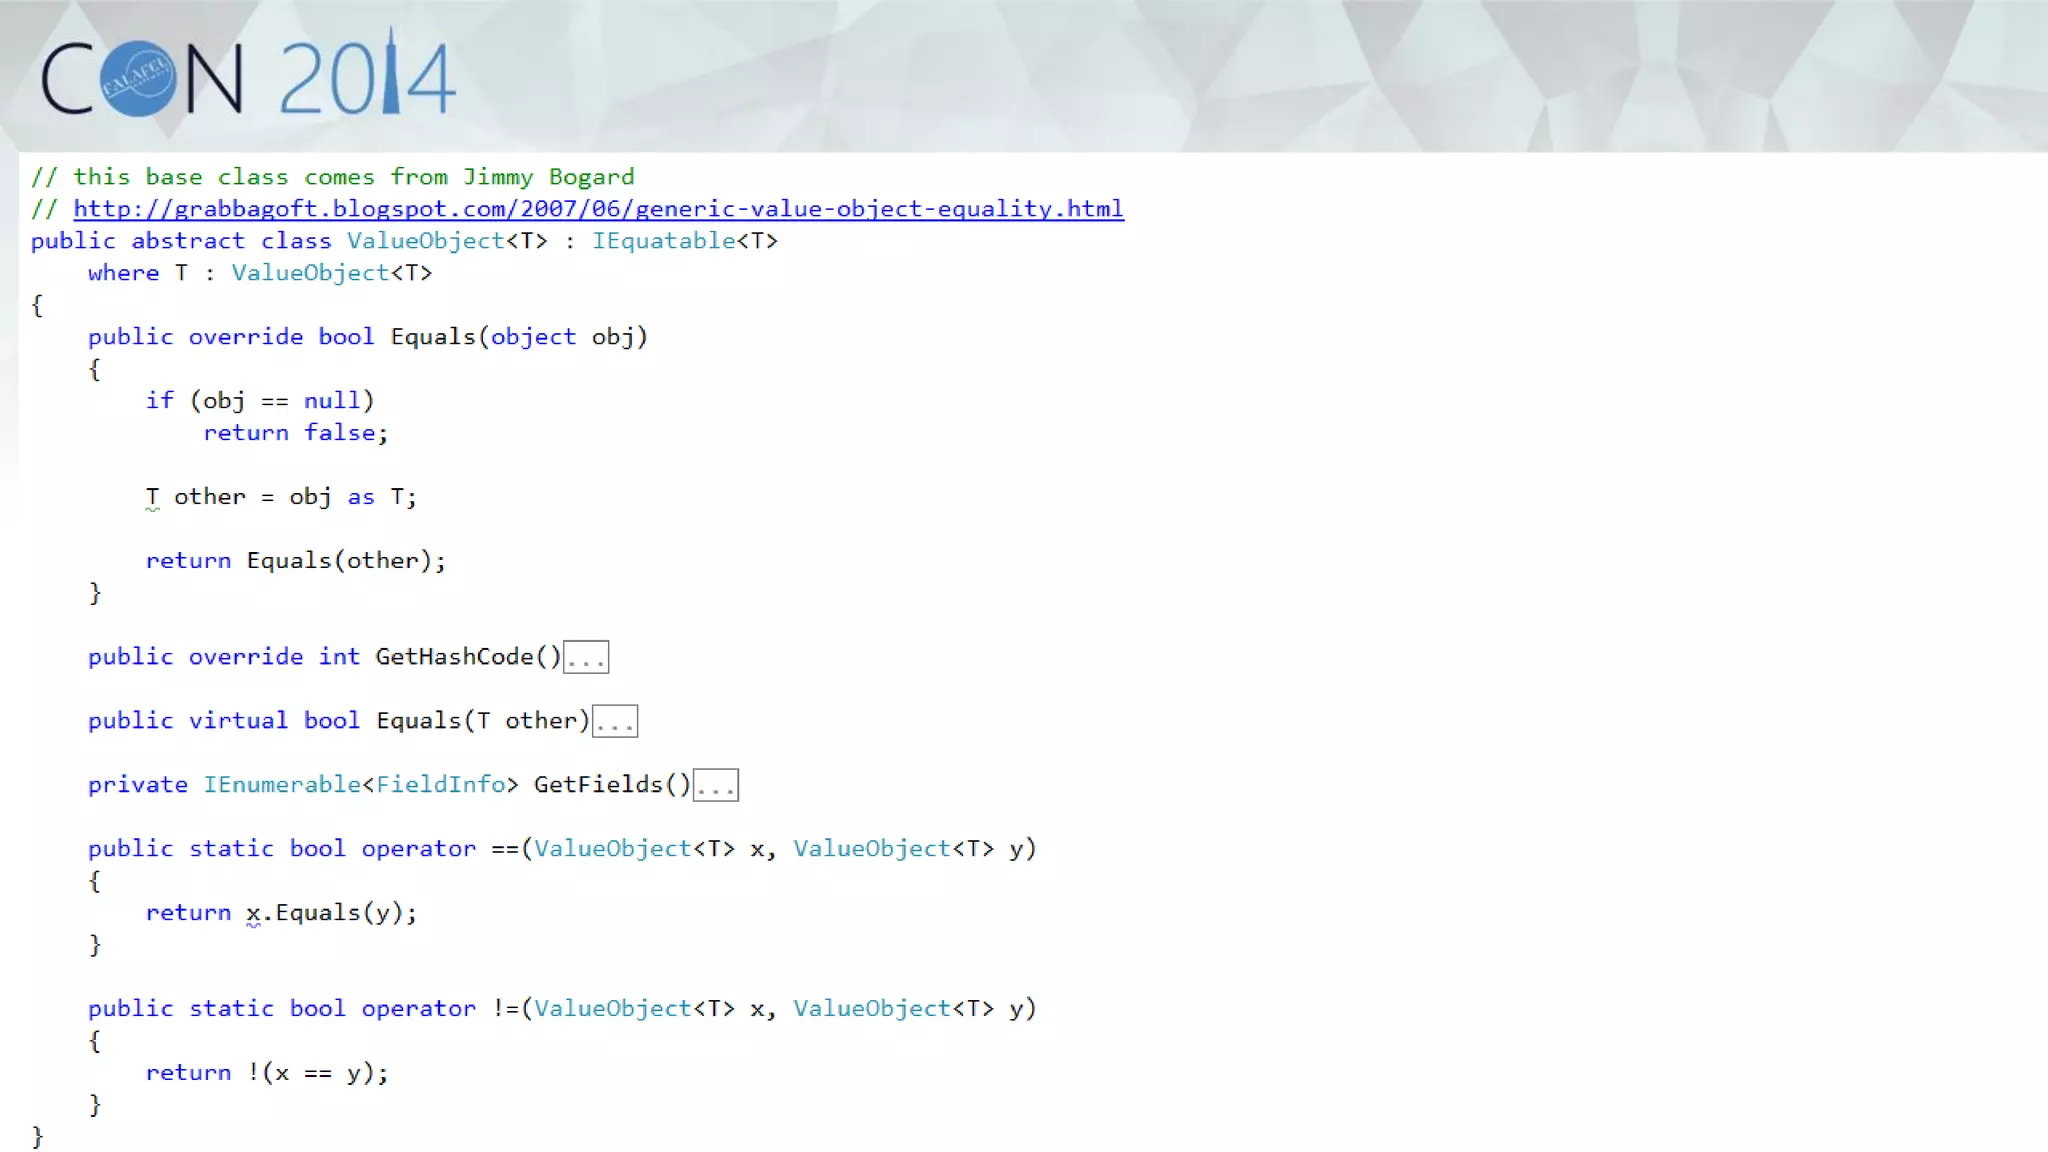Screen dimensions: 2048x1152
Task: Expand collapsed Equals(T other) method body
Action: (x=614, y=722)
